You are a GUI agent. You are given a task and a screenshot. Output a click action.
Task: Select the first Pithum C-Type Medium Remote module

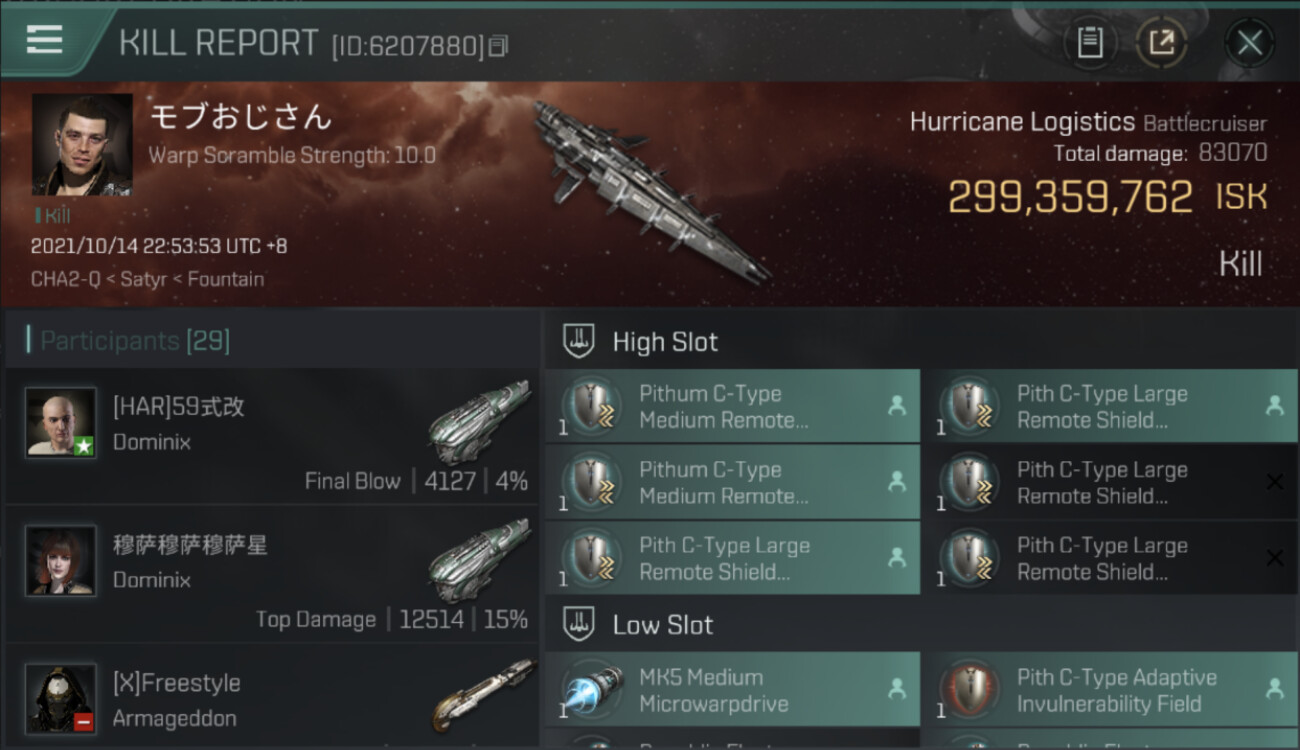[x=732, y=407]
